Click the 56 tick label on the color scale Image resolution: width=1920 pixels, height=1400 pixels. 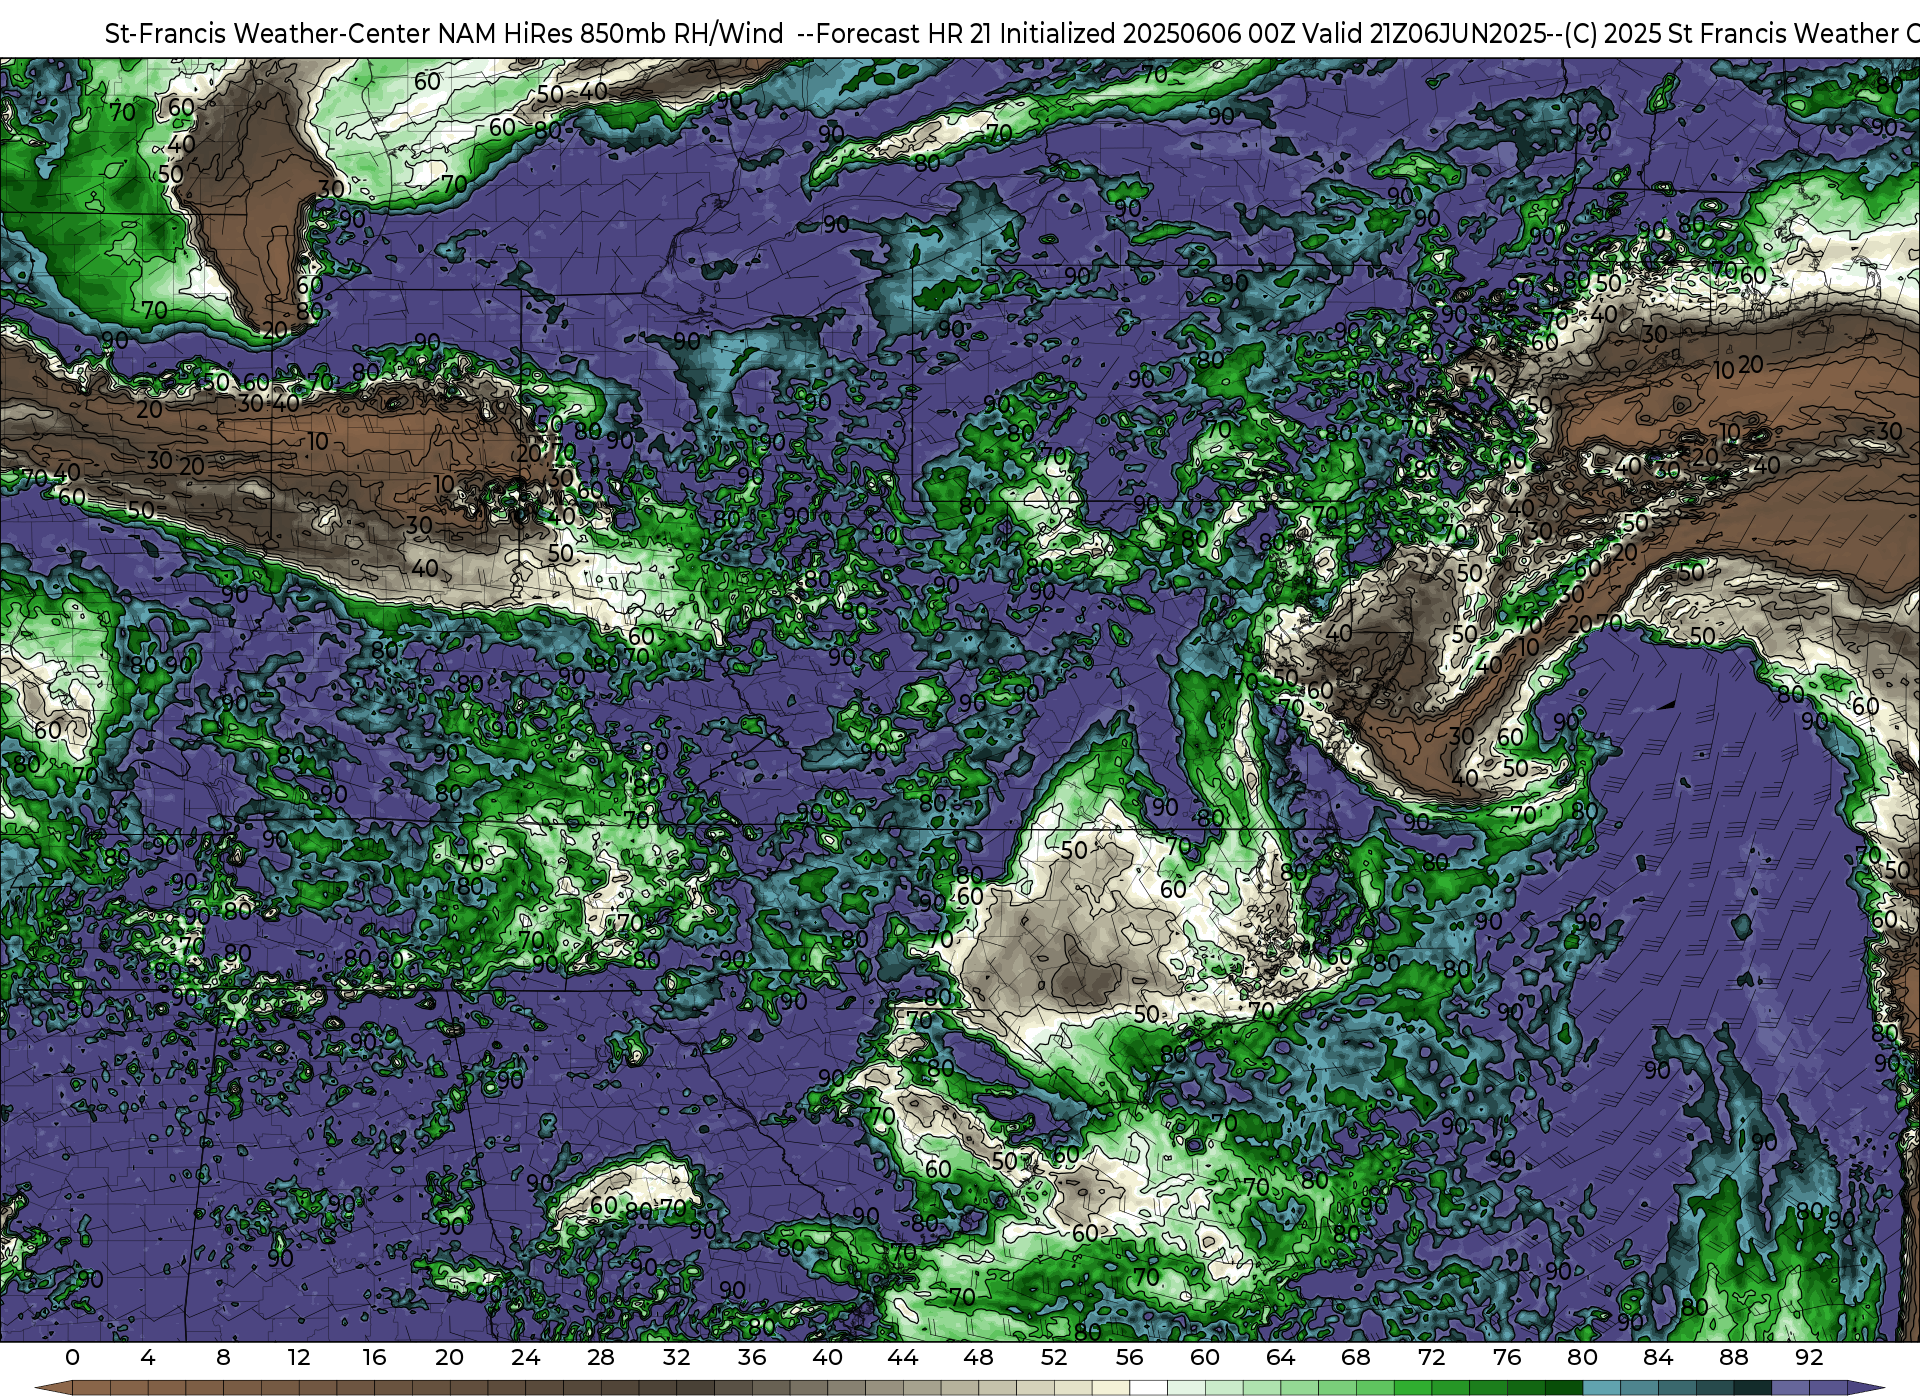(1129, 1357)
